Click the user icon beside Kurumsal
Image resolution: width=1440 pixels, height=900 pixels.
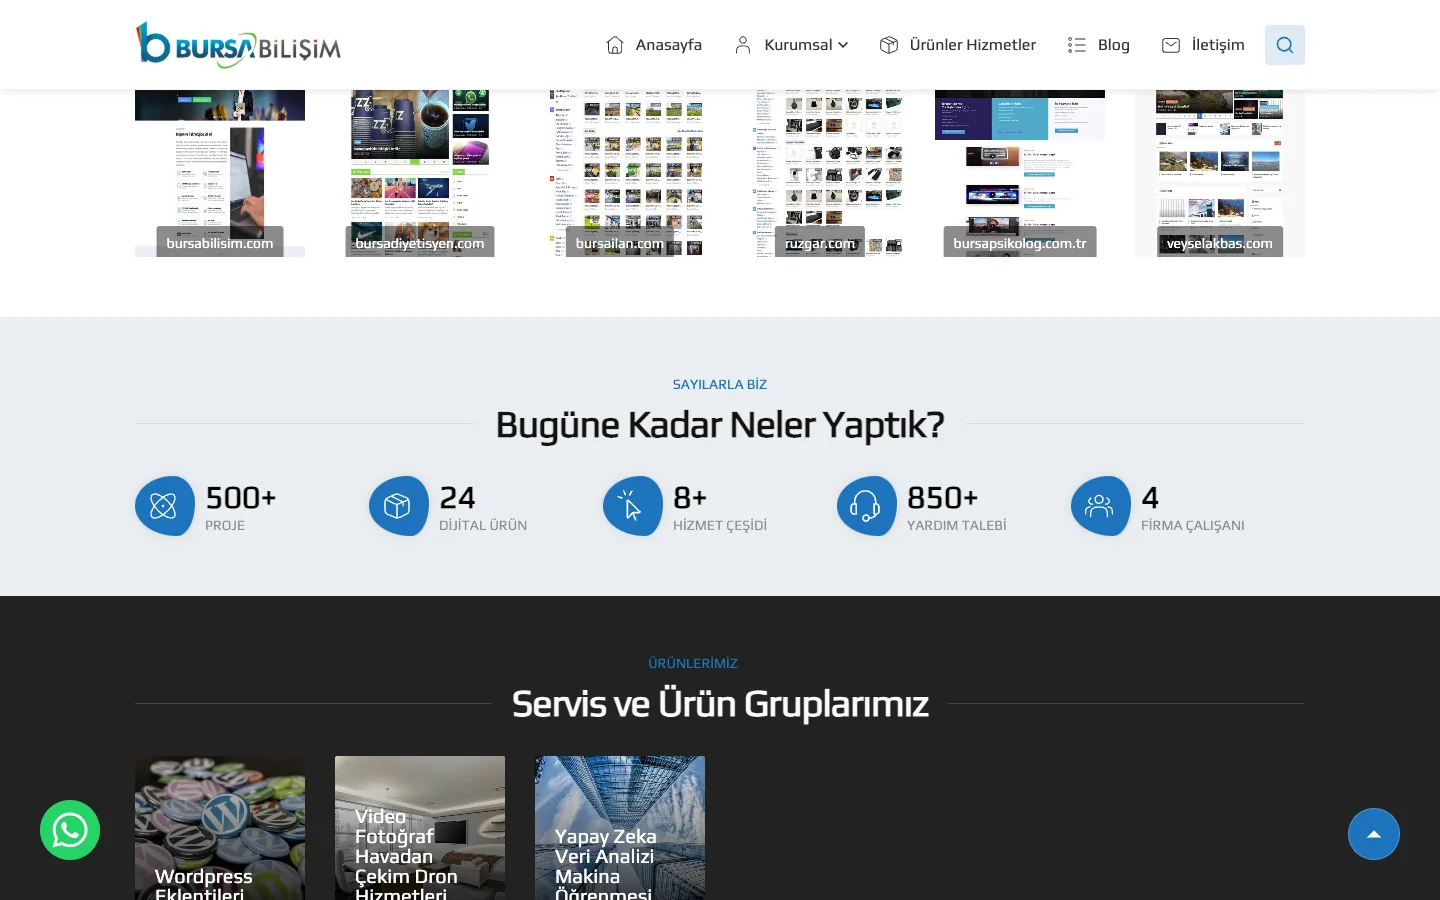pos(743,45)
